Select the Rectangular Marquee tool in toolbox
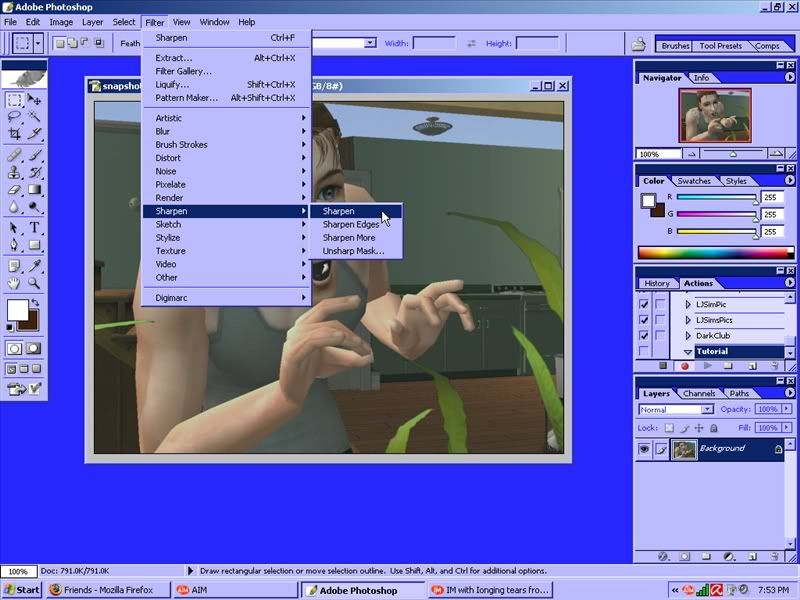Image resolution: width=800 pixels, height=600 pixels. pos(14,99)
